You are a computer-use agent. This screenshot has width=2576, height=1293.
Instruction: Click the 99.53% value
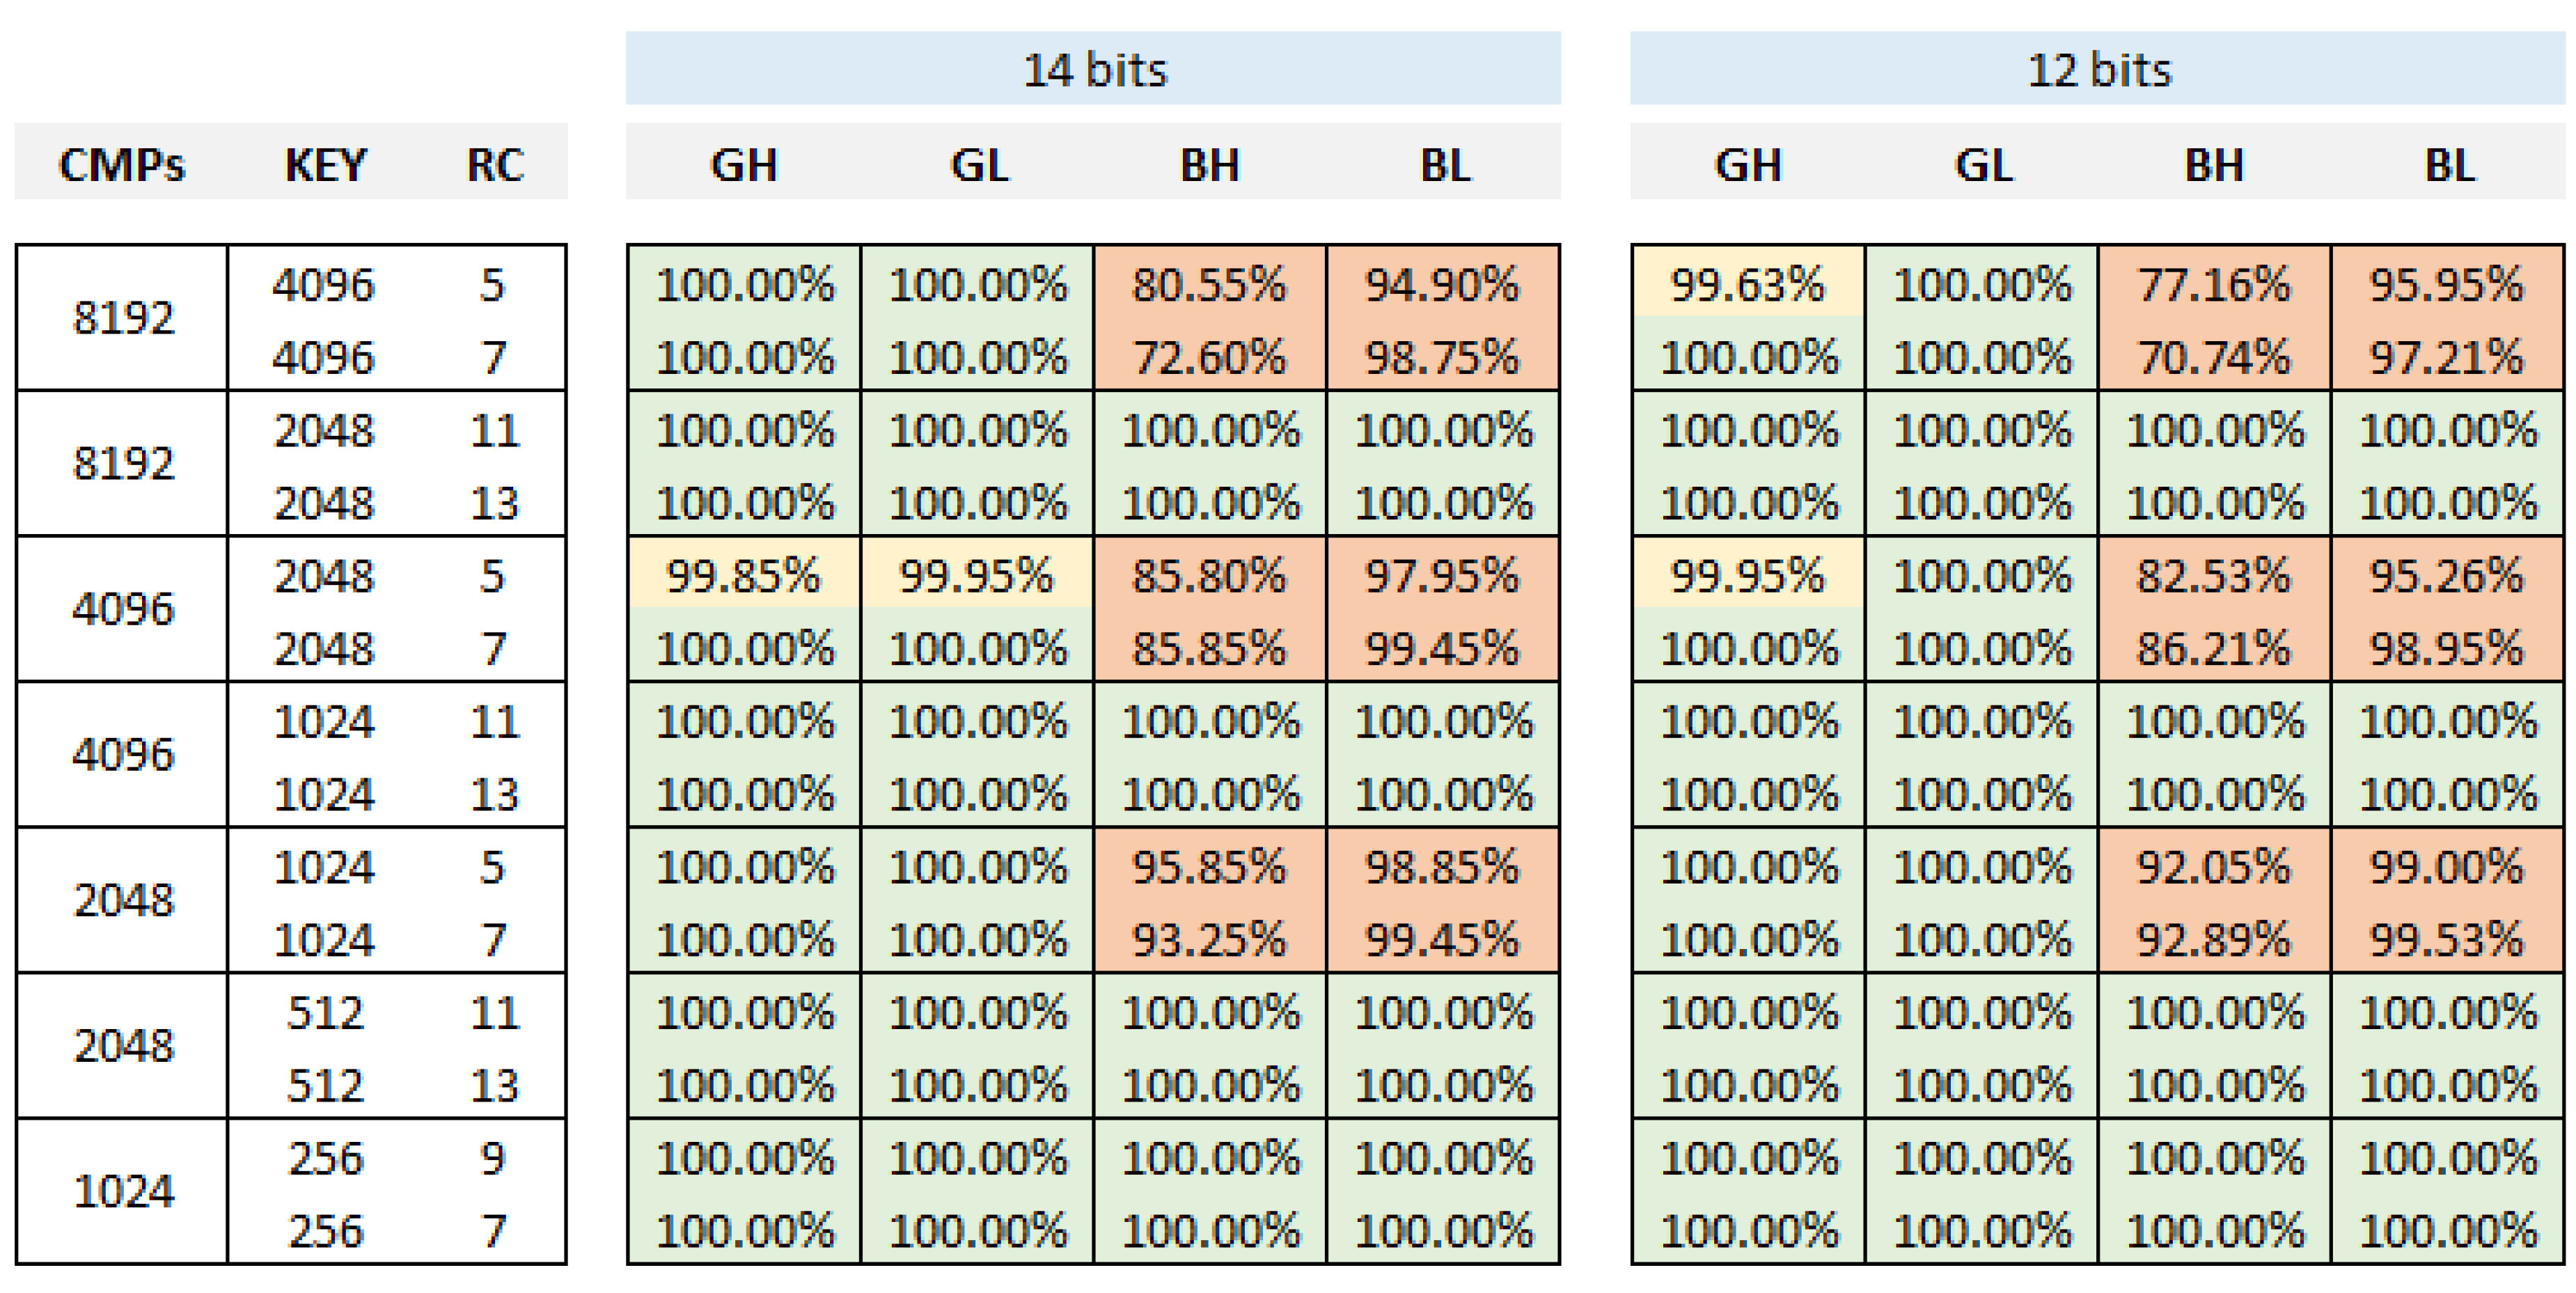coord(2447,940)
